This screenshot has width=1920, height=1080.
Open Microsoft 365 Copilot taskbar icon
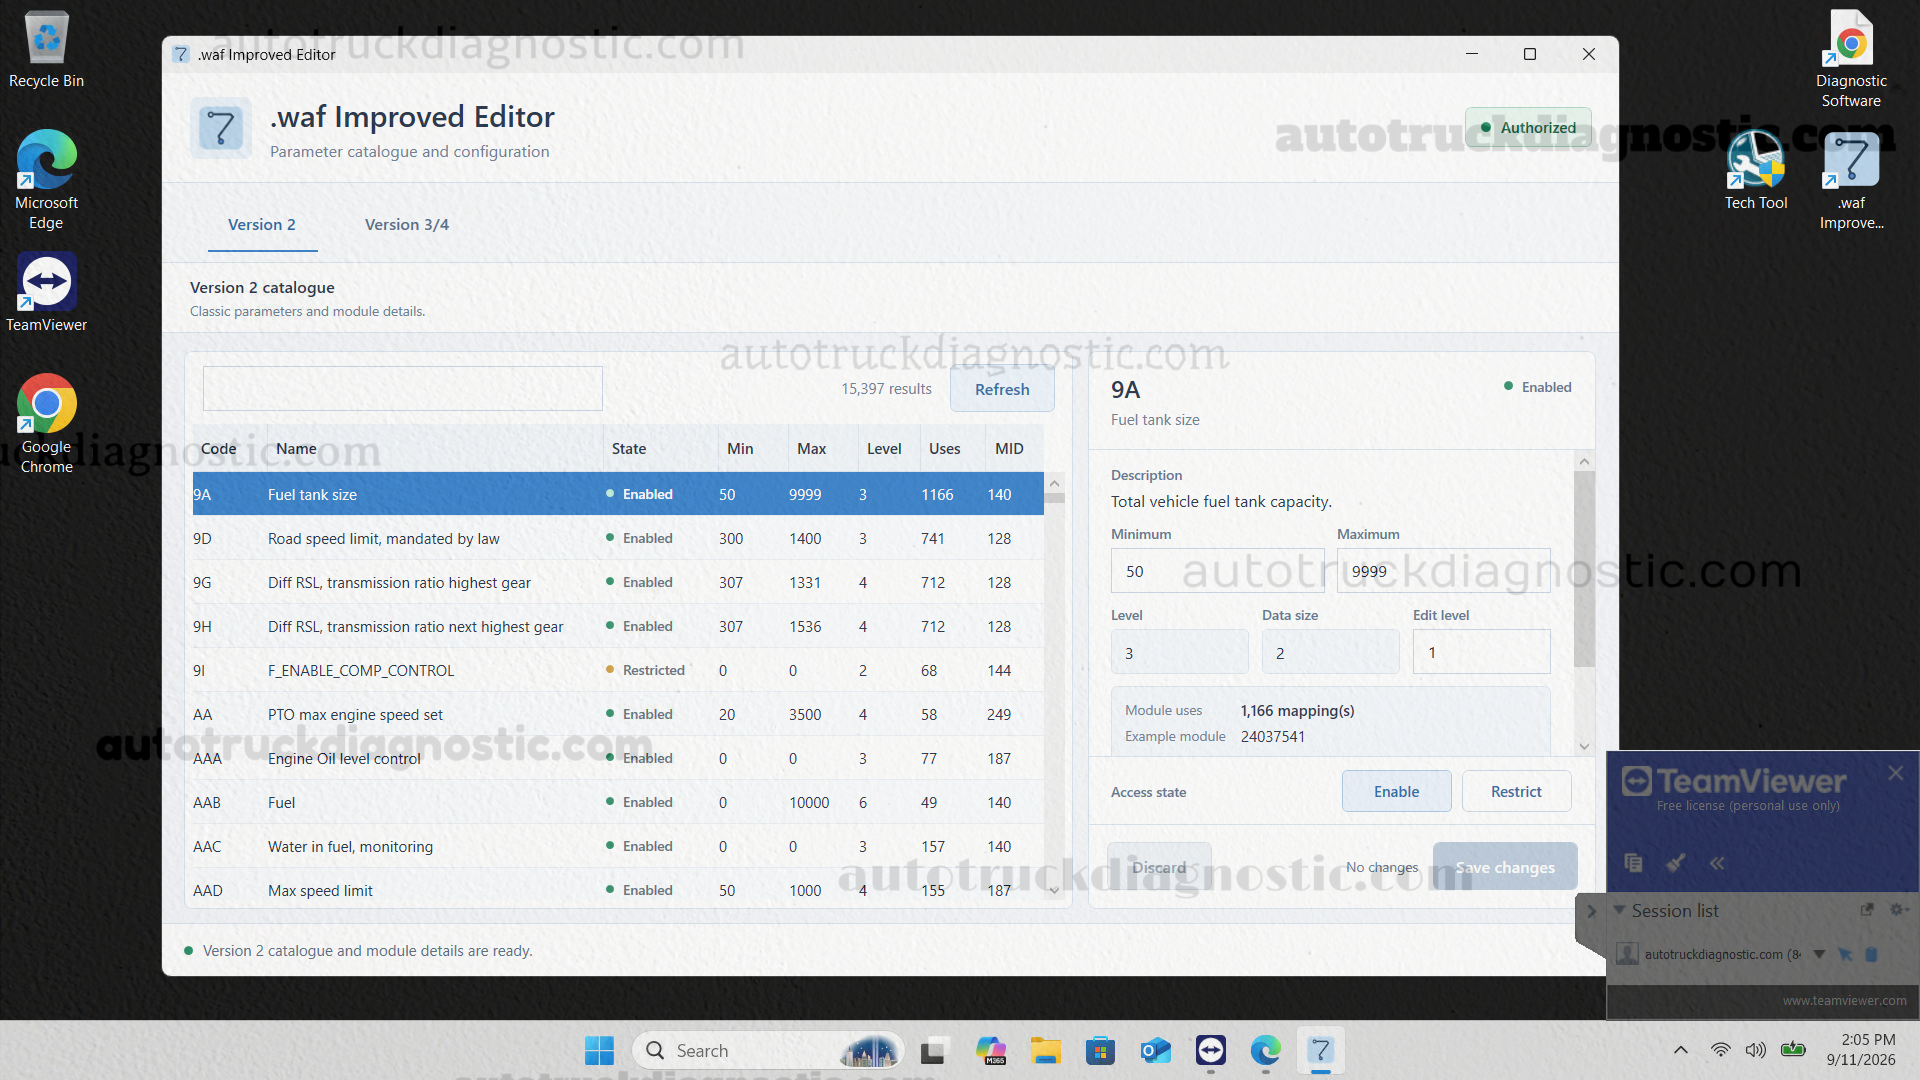tap(990, 1050)
